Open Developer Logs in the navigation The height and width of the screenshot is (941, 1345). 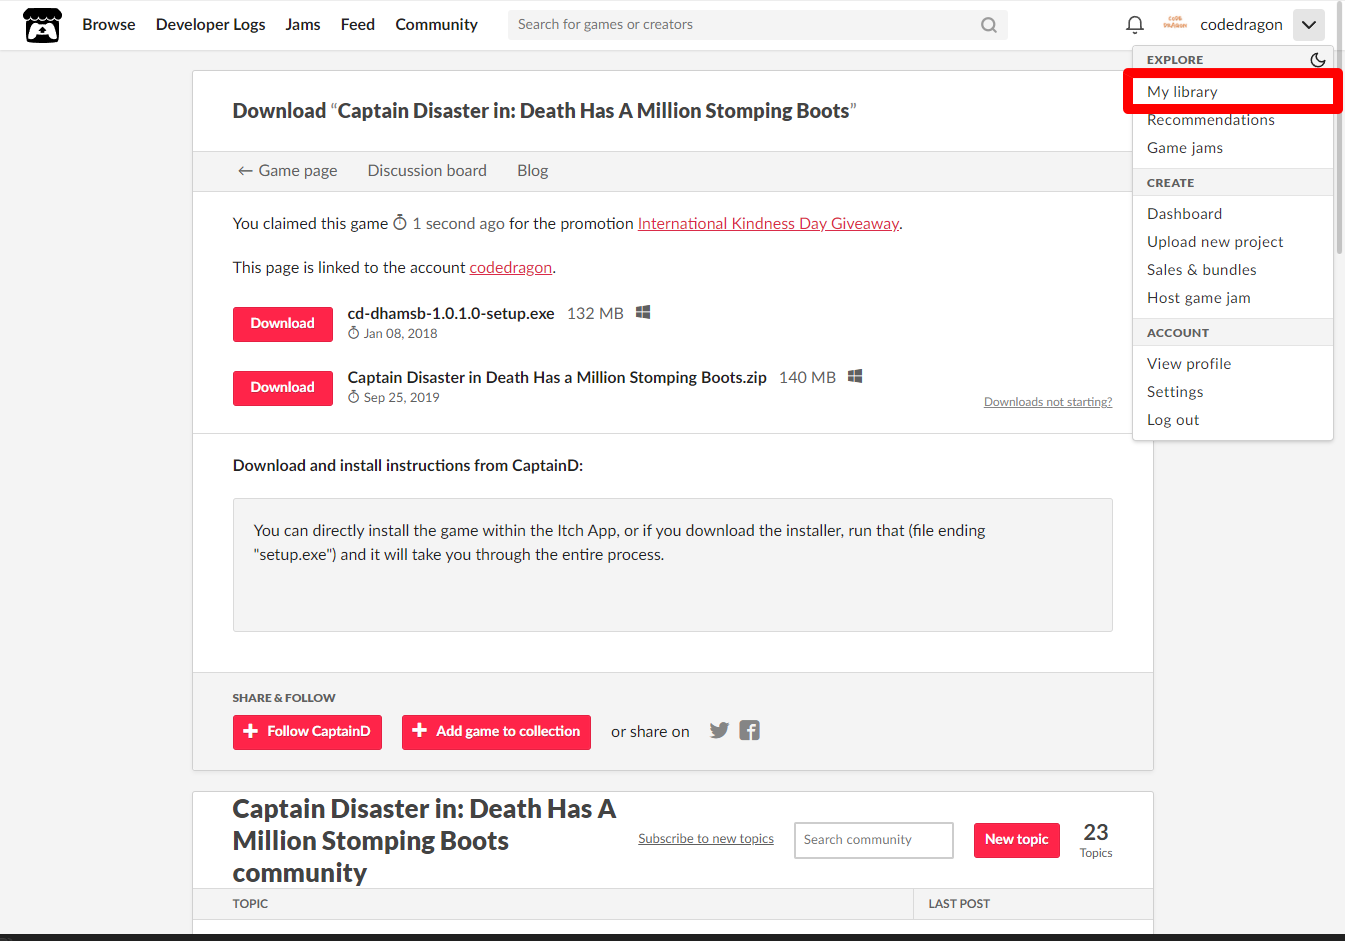[x=211, y=25]
